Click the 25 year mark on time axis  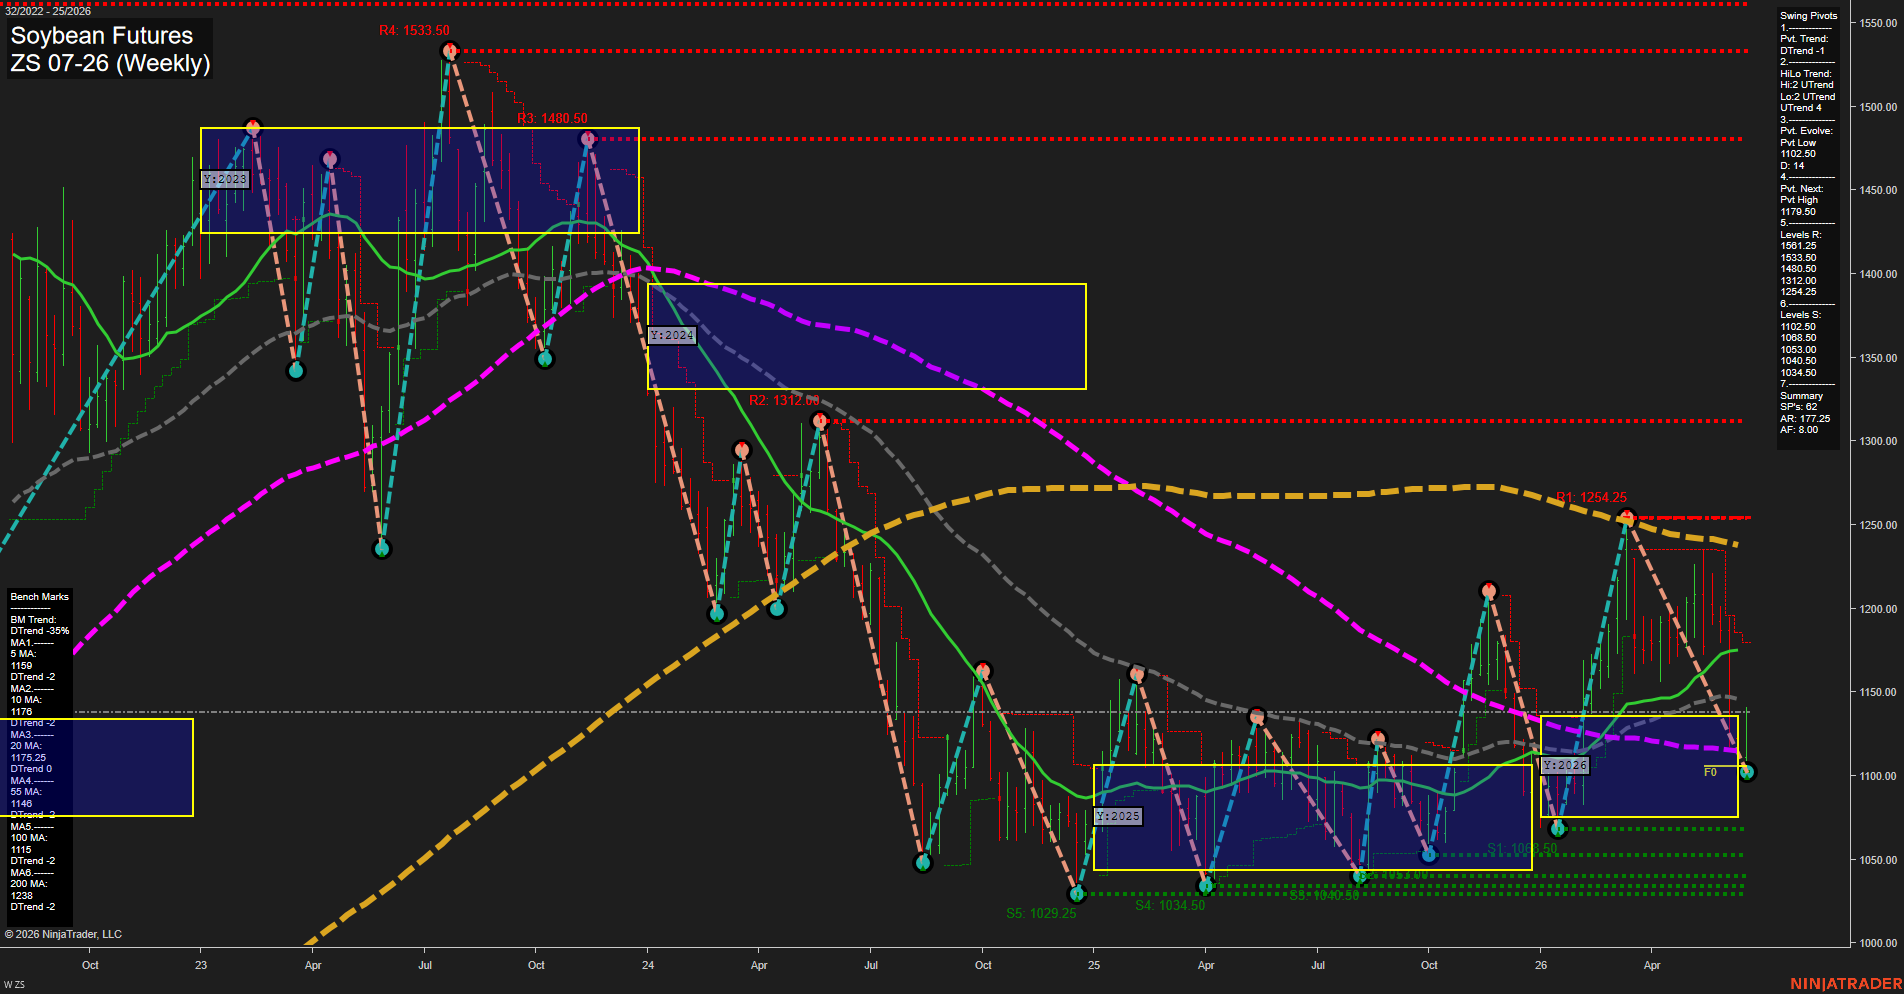point(1094,965)
